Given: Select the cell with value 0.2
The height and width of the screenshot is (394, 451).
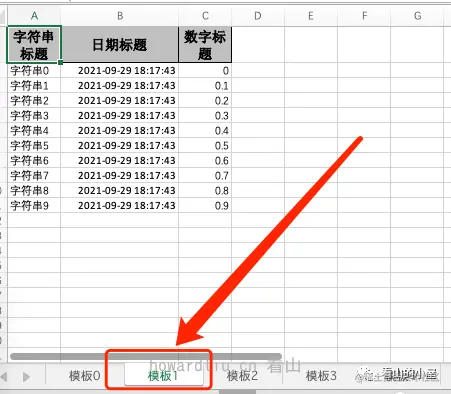Looking at the screenshot, I should click(205, 100).
